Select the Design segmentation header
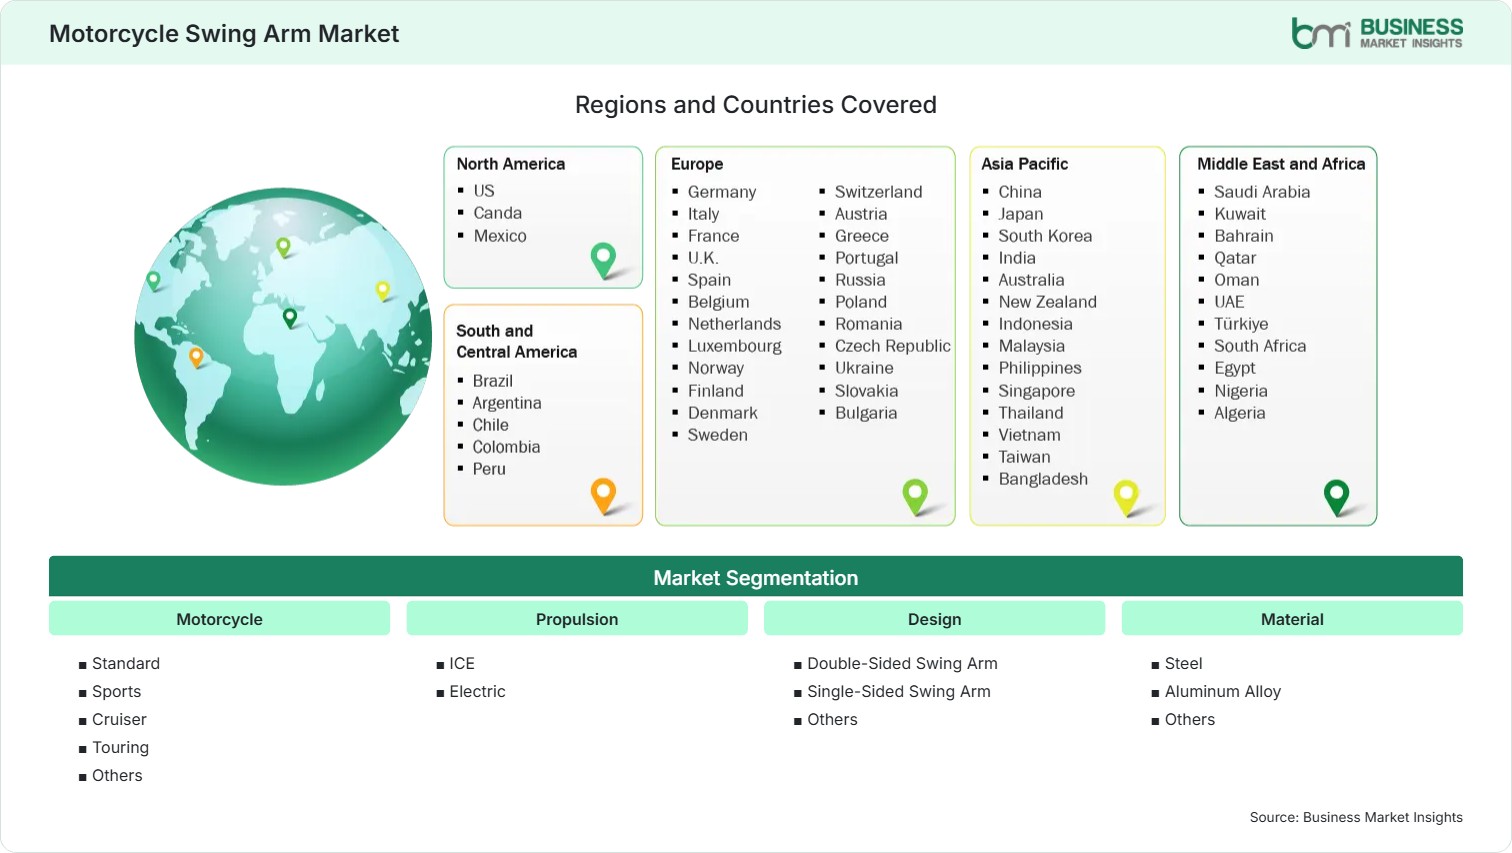 (x=935, y=619)
